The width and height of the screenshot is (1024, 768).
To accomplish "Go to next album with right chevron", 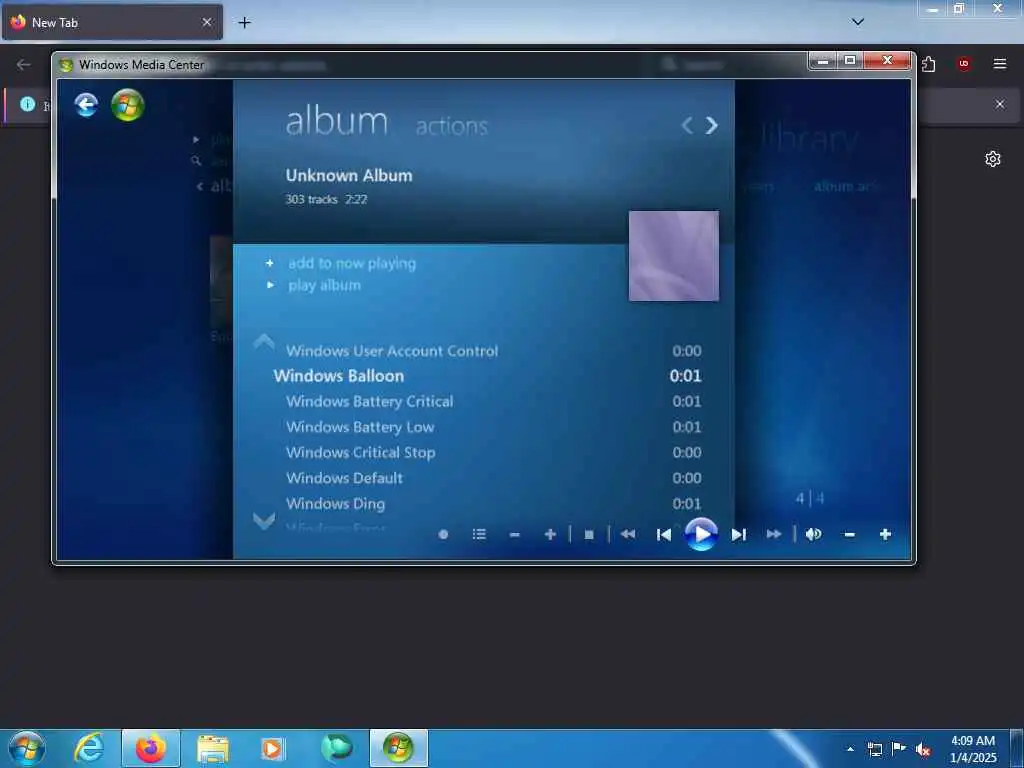I will (712, 125).
